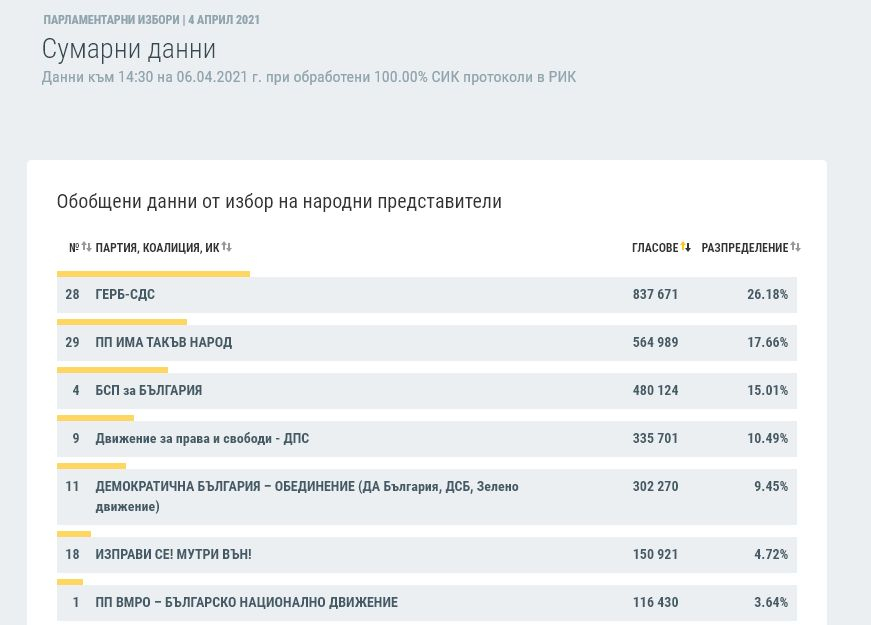This screenshot has height=625, width=871.
Task: Click vote count 150 921
Action: (655, 554)
